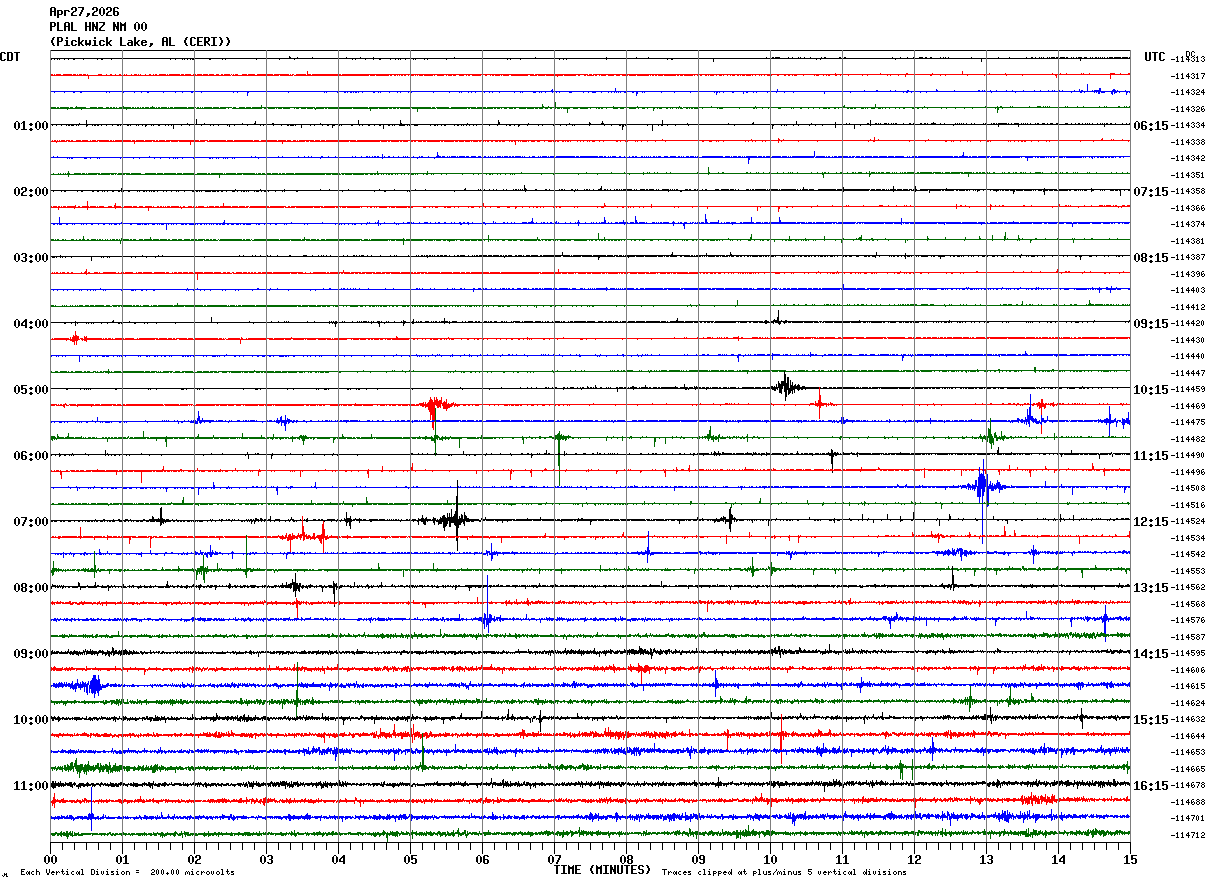Click minute tick label 09 on bottom axis

coord(698,859)
